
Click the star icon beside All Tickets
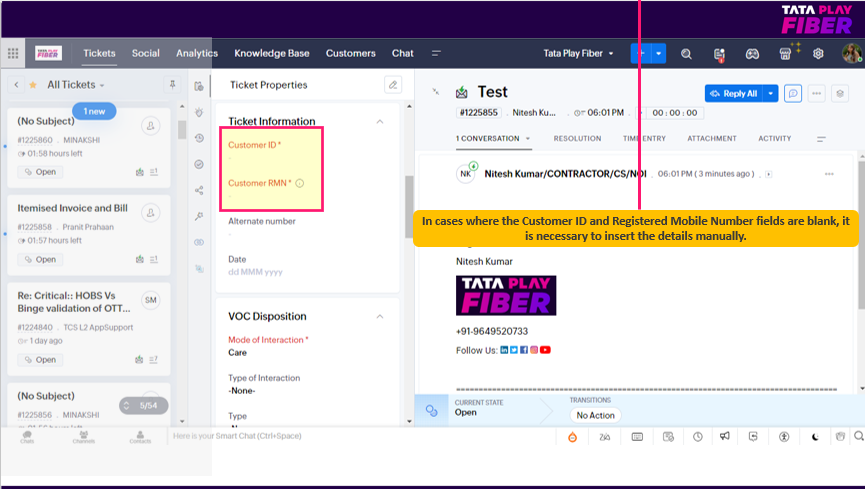(x=33, y=85)
